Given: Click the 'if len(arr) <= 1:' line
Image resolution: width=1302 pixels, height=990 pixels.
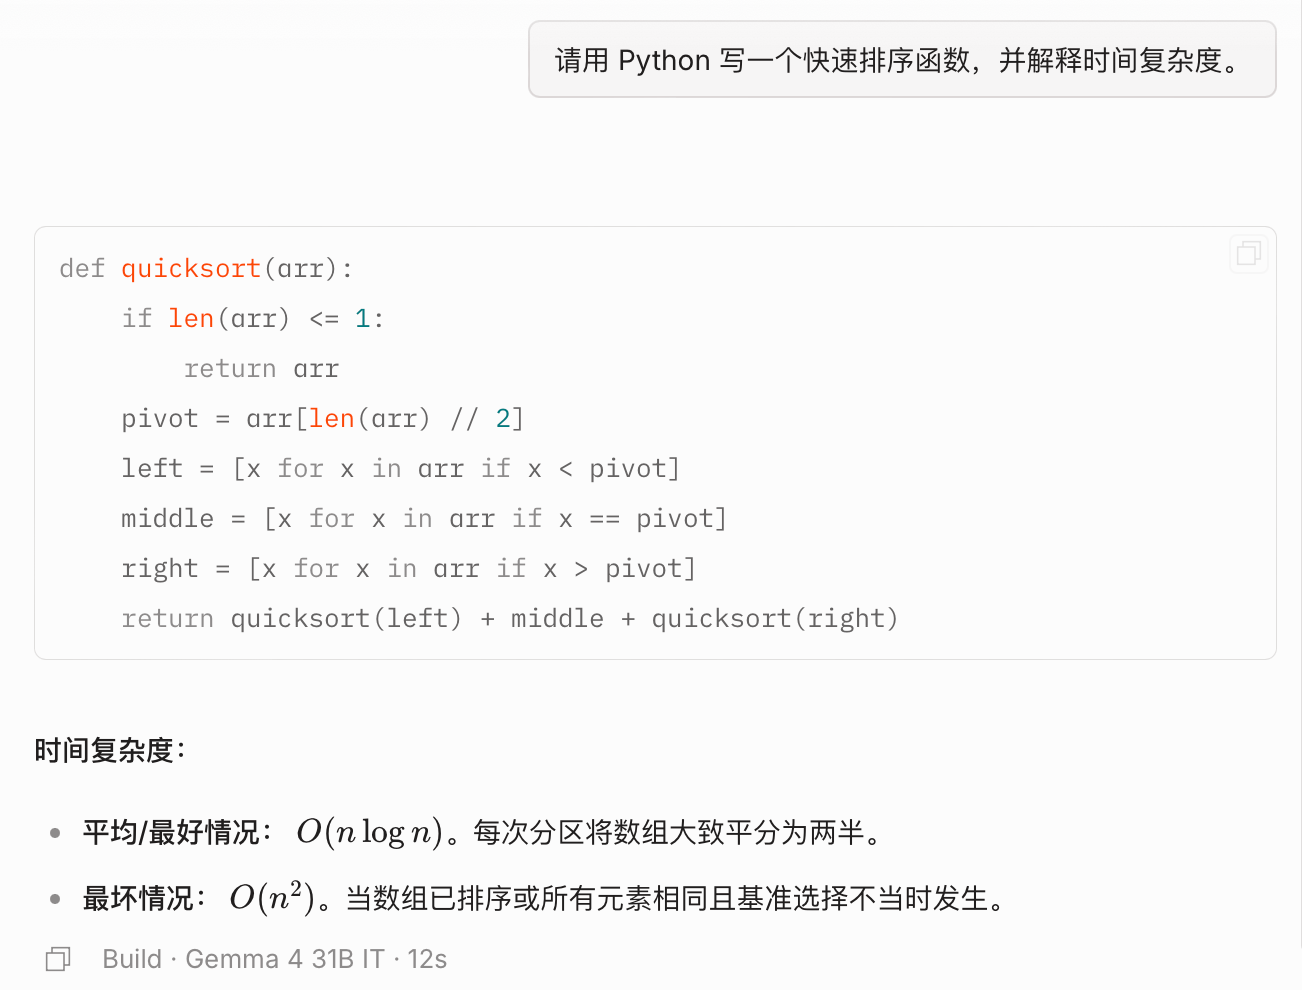Looking at the screenshot, I should (x=252, y=319).
